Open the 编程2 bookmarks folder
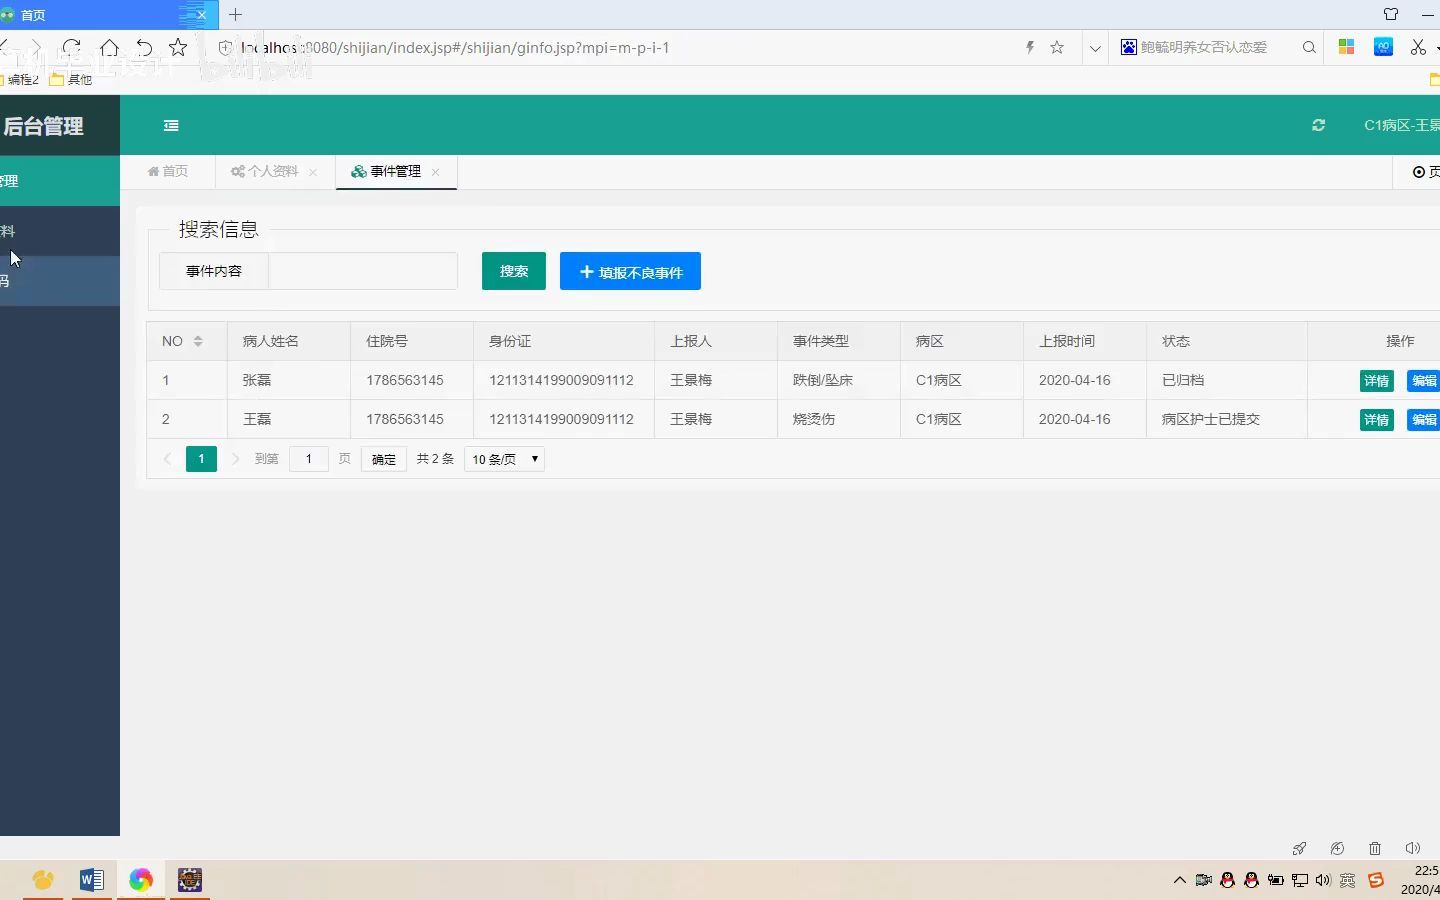The image size is (1440, 900). 22,79
